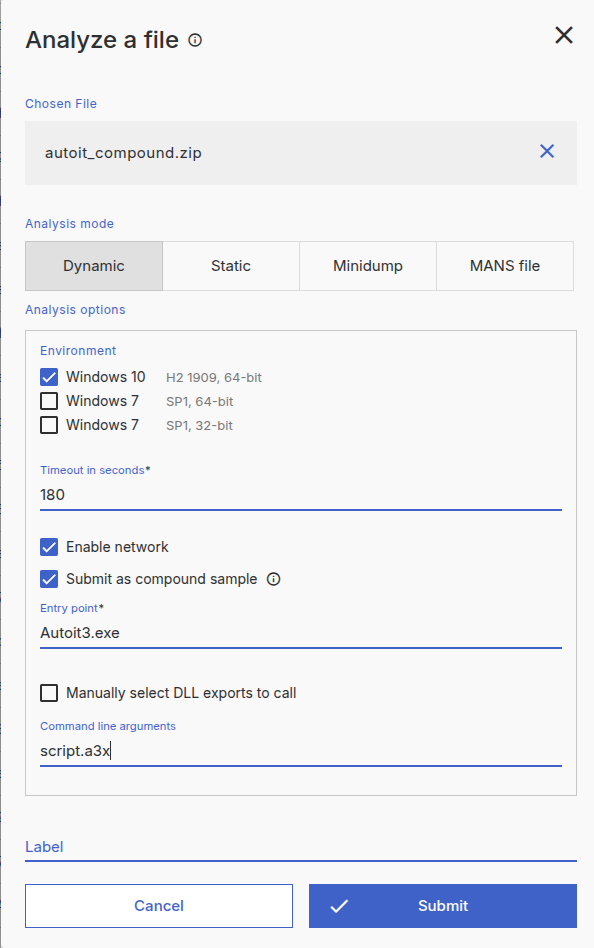Enable Manually select DLL exports to call
The image size is (594, 948).
coord(49,693)
